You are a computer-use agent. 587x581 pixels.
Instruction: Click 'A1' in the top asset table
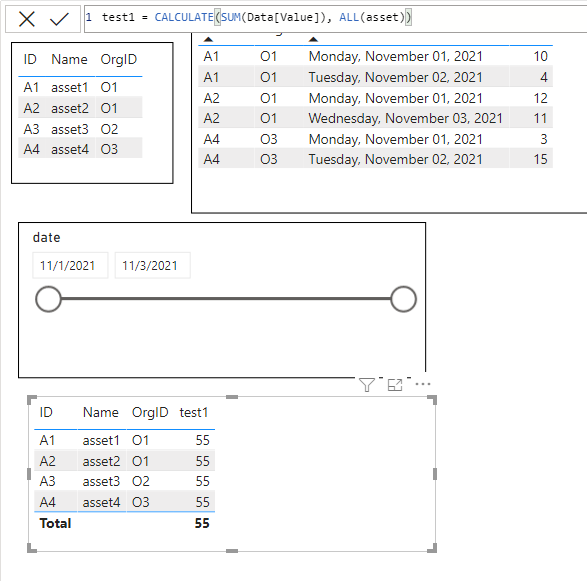[31, 87]
